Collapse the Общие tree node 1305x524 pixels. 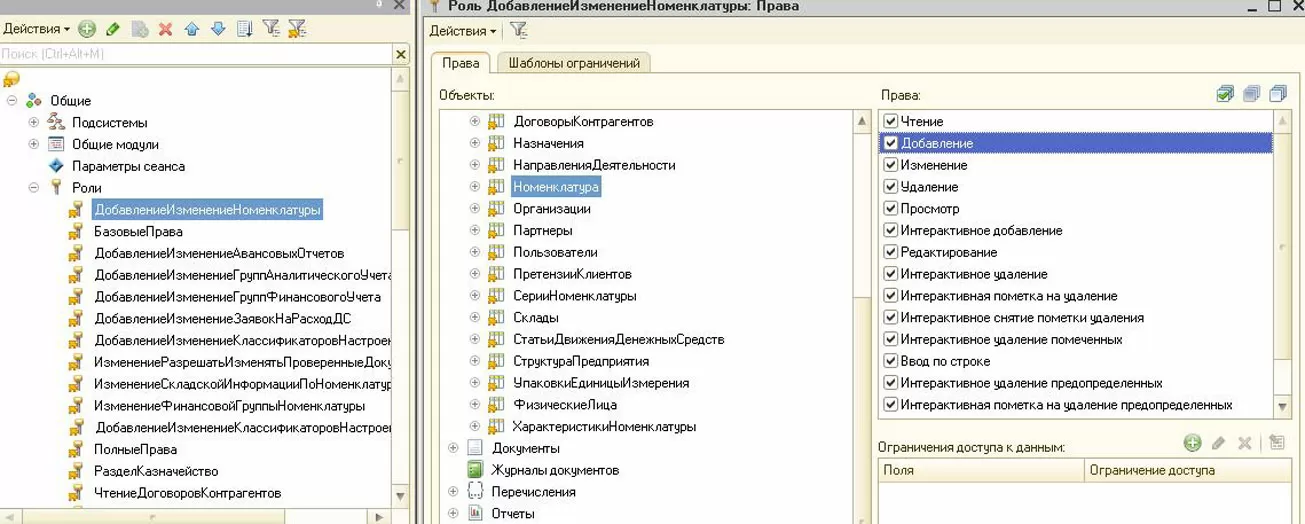coord(12,100)
